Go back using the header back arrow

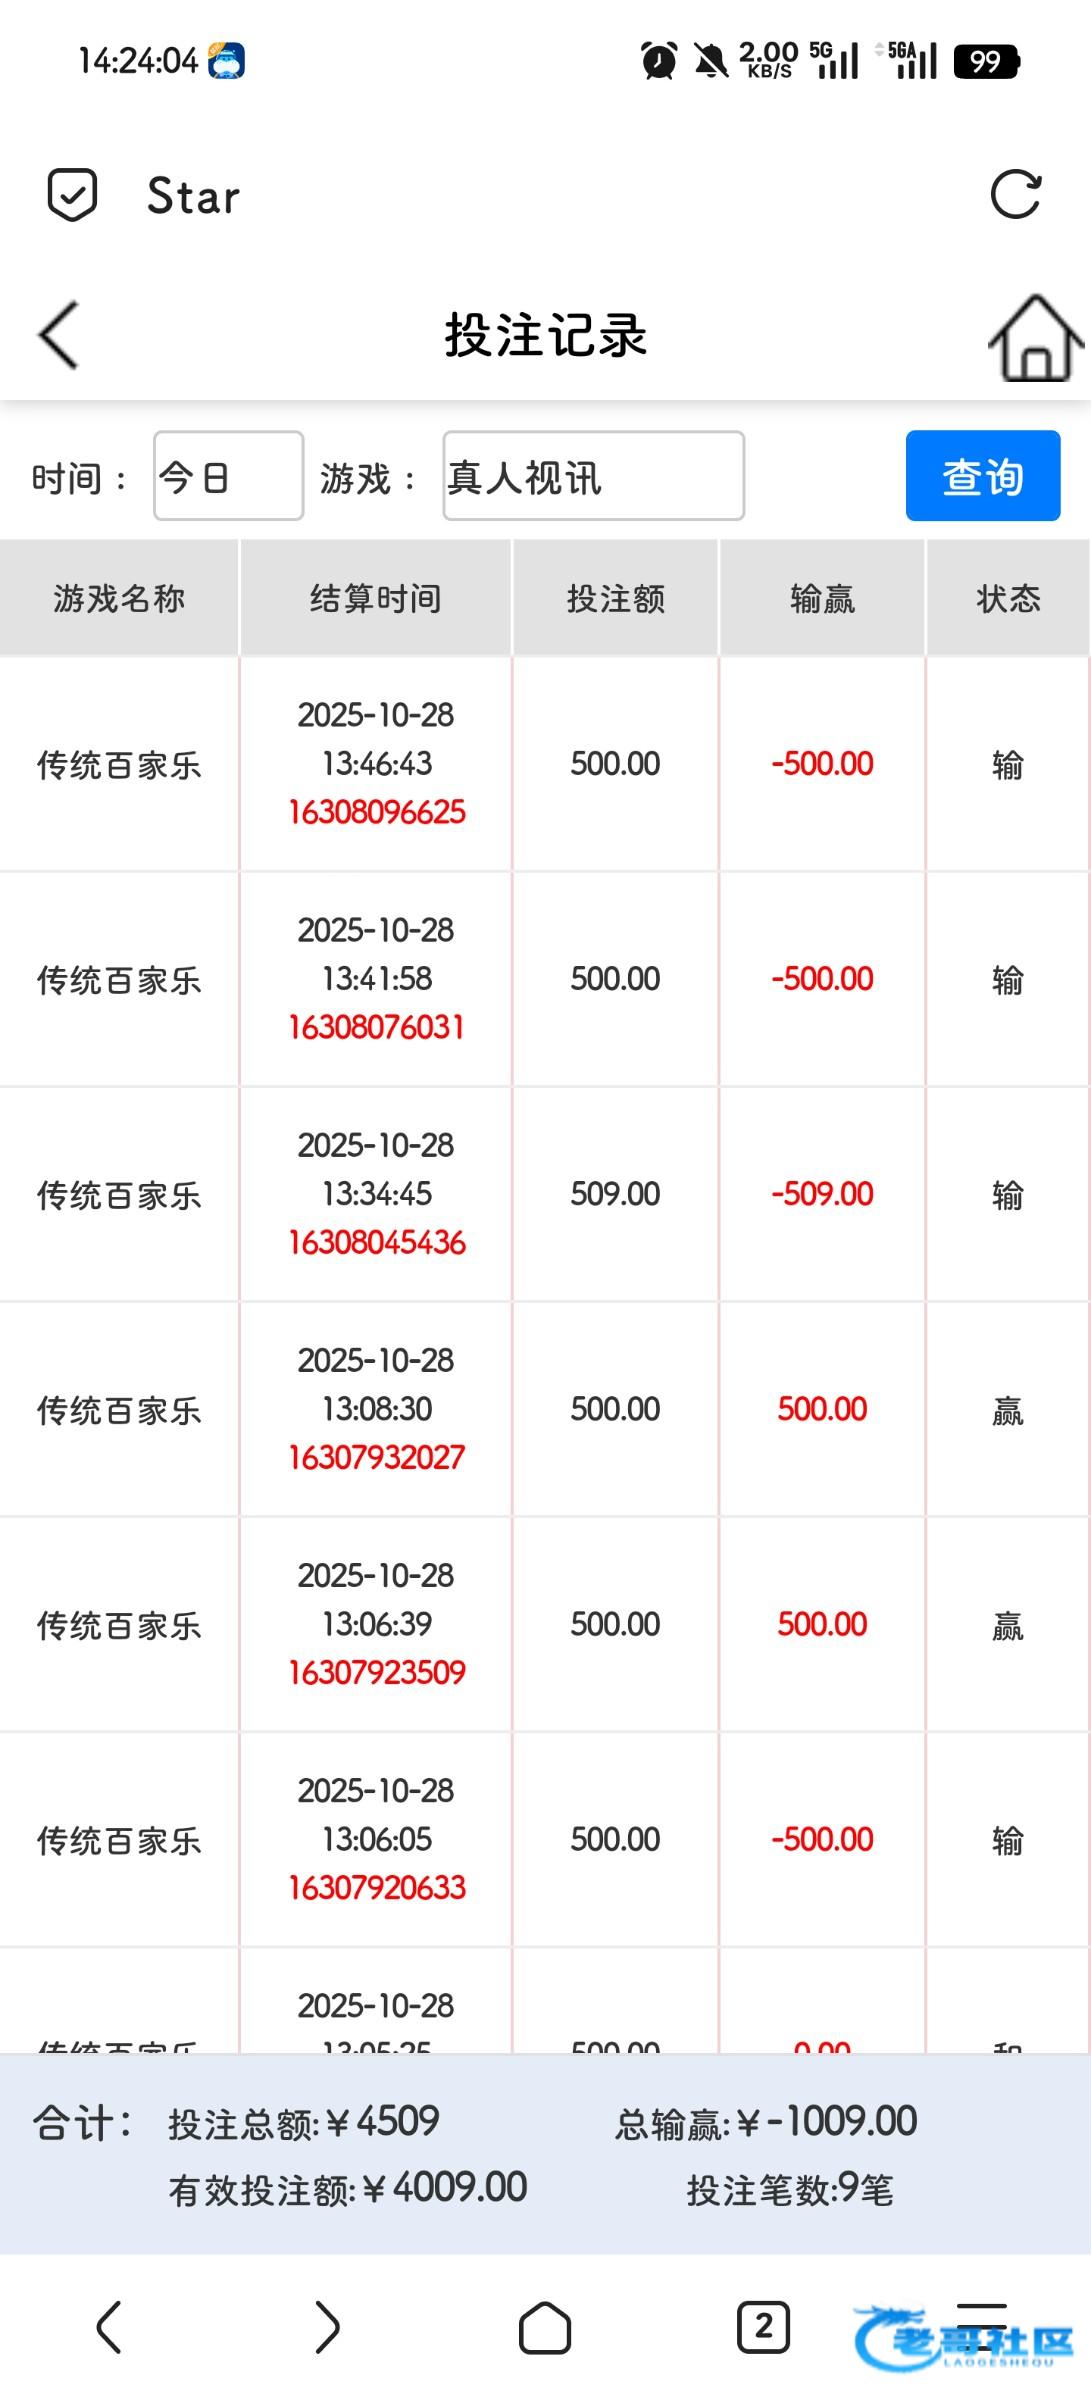tap(58, 335)
